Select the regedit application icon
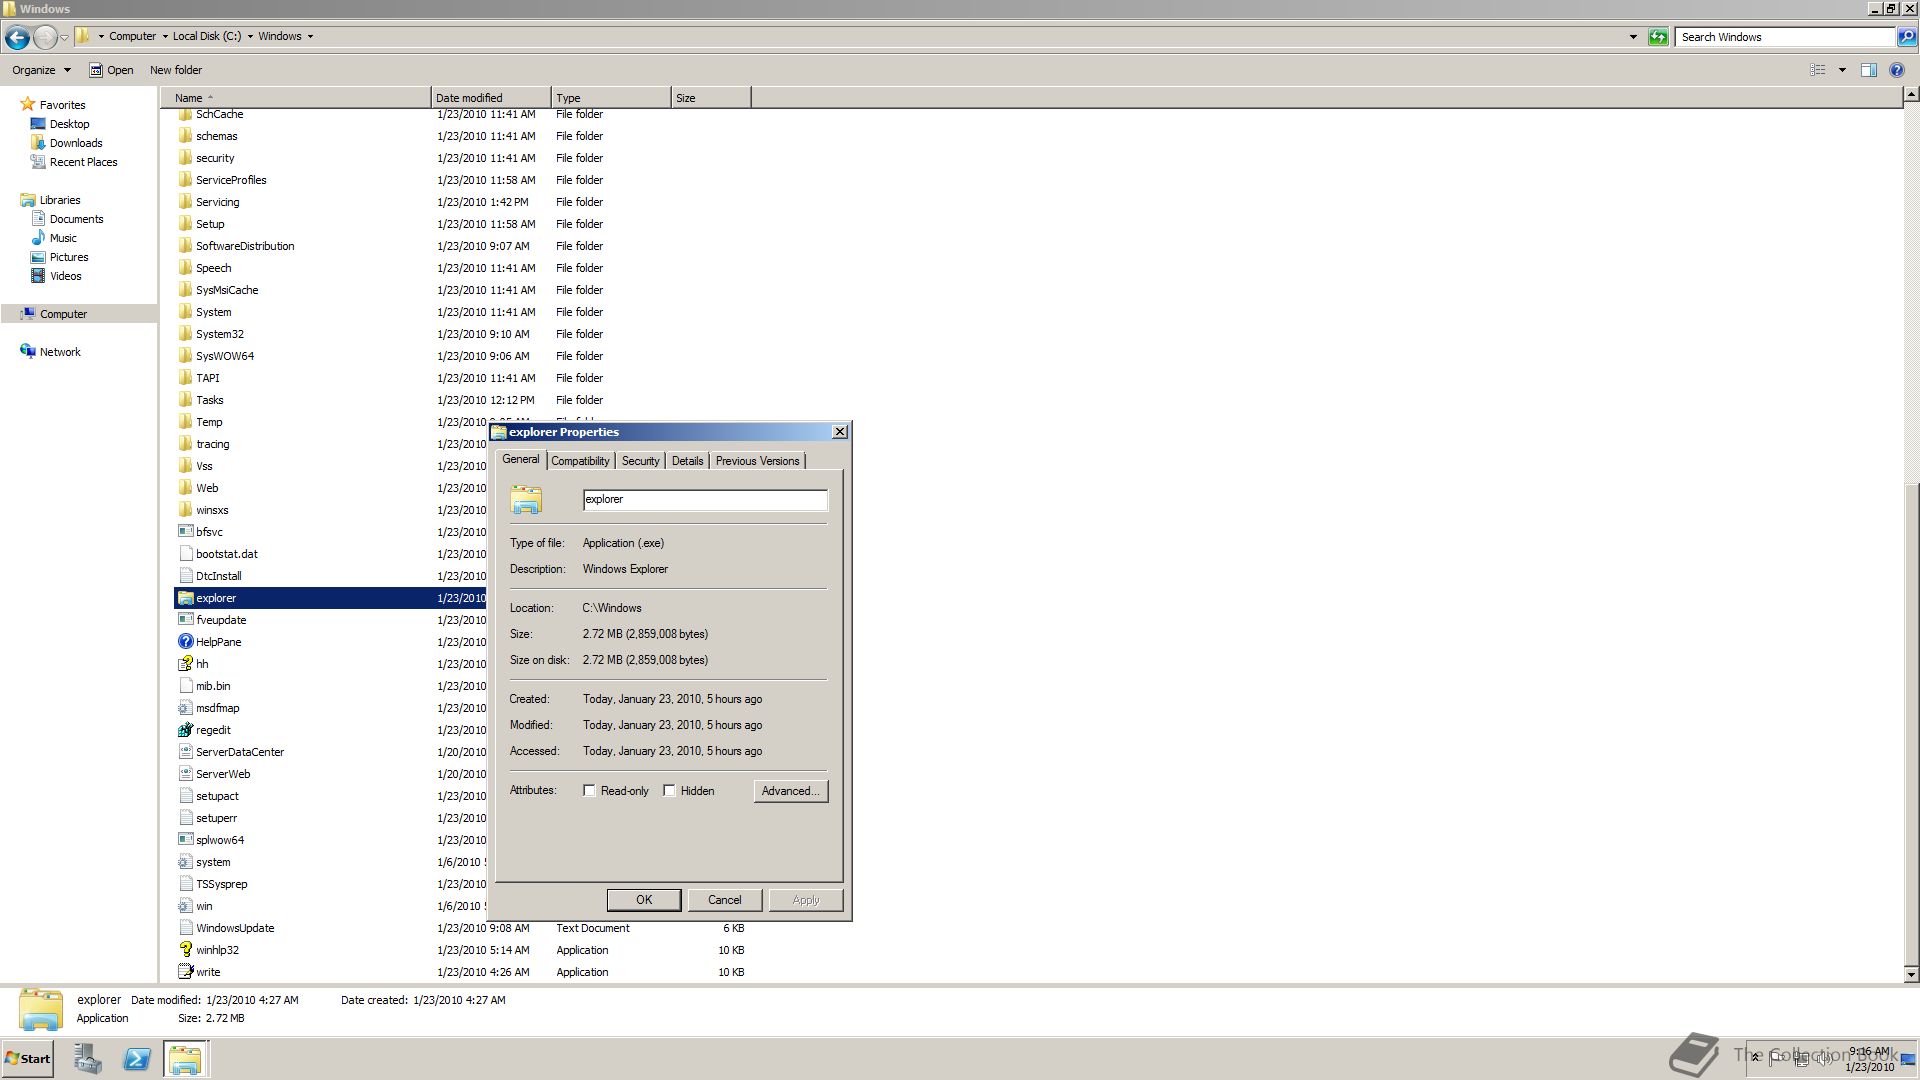Screen dimensions: 1920x1080 coord(185,730)
